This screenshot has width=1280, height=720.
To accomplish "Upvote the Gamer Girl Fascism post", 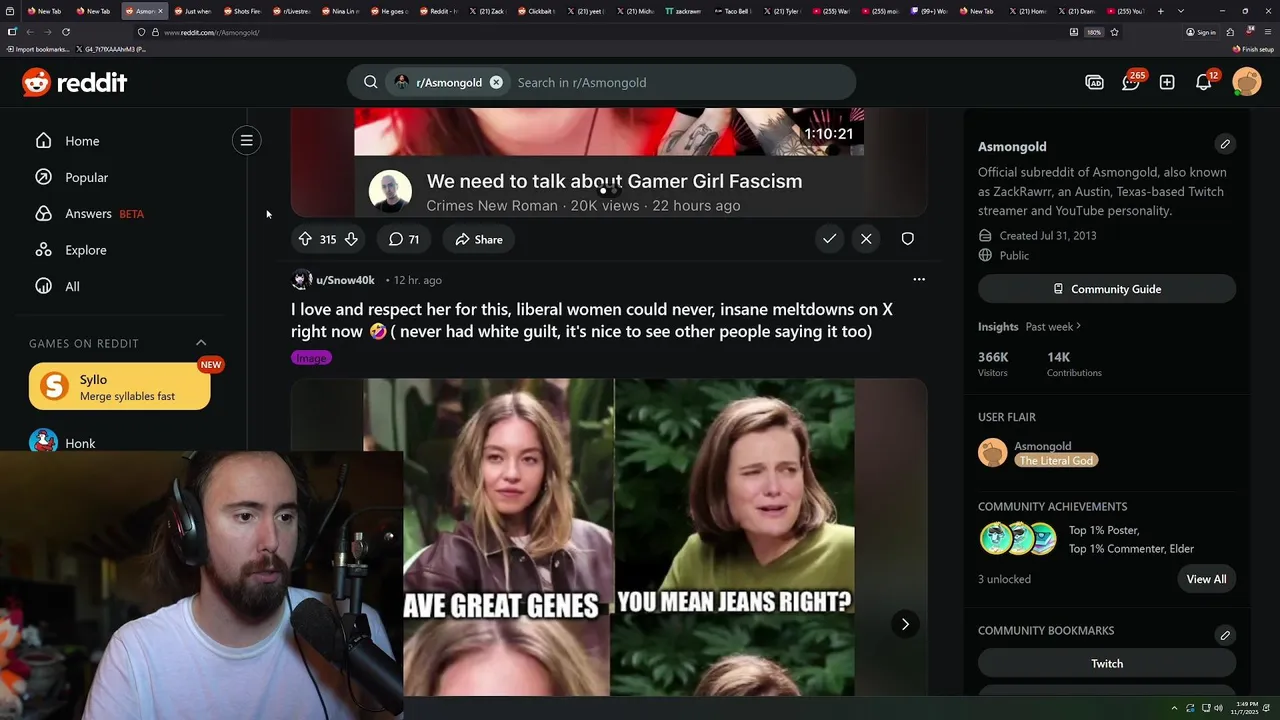I will (x=305, y=239).
